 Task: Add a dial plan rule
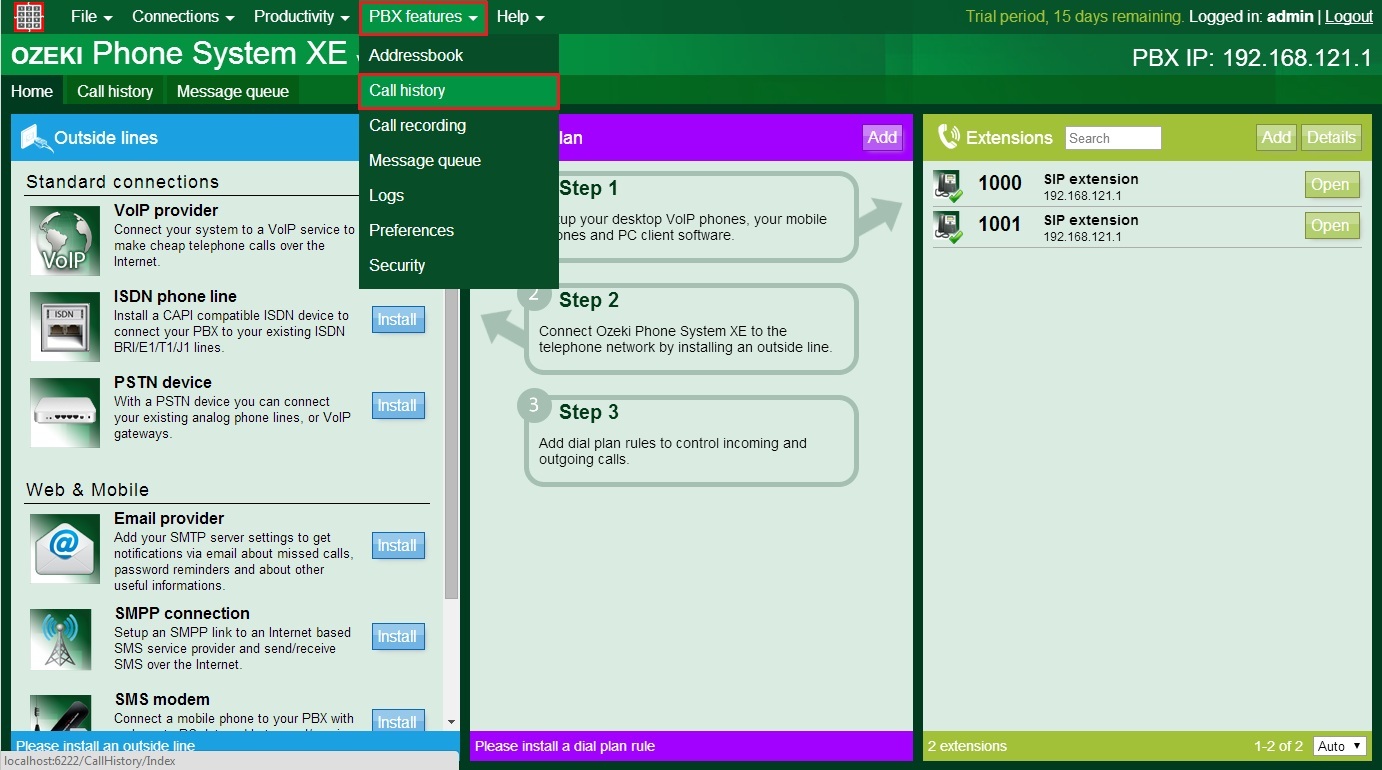click(882, 138)
